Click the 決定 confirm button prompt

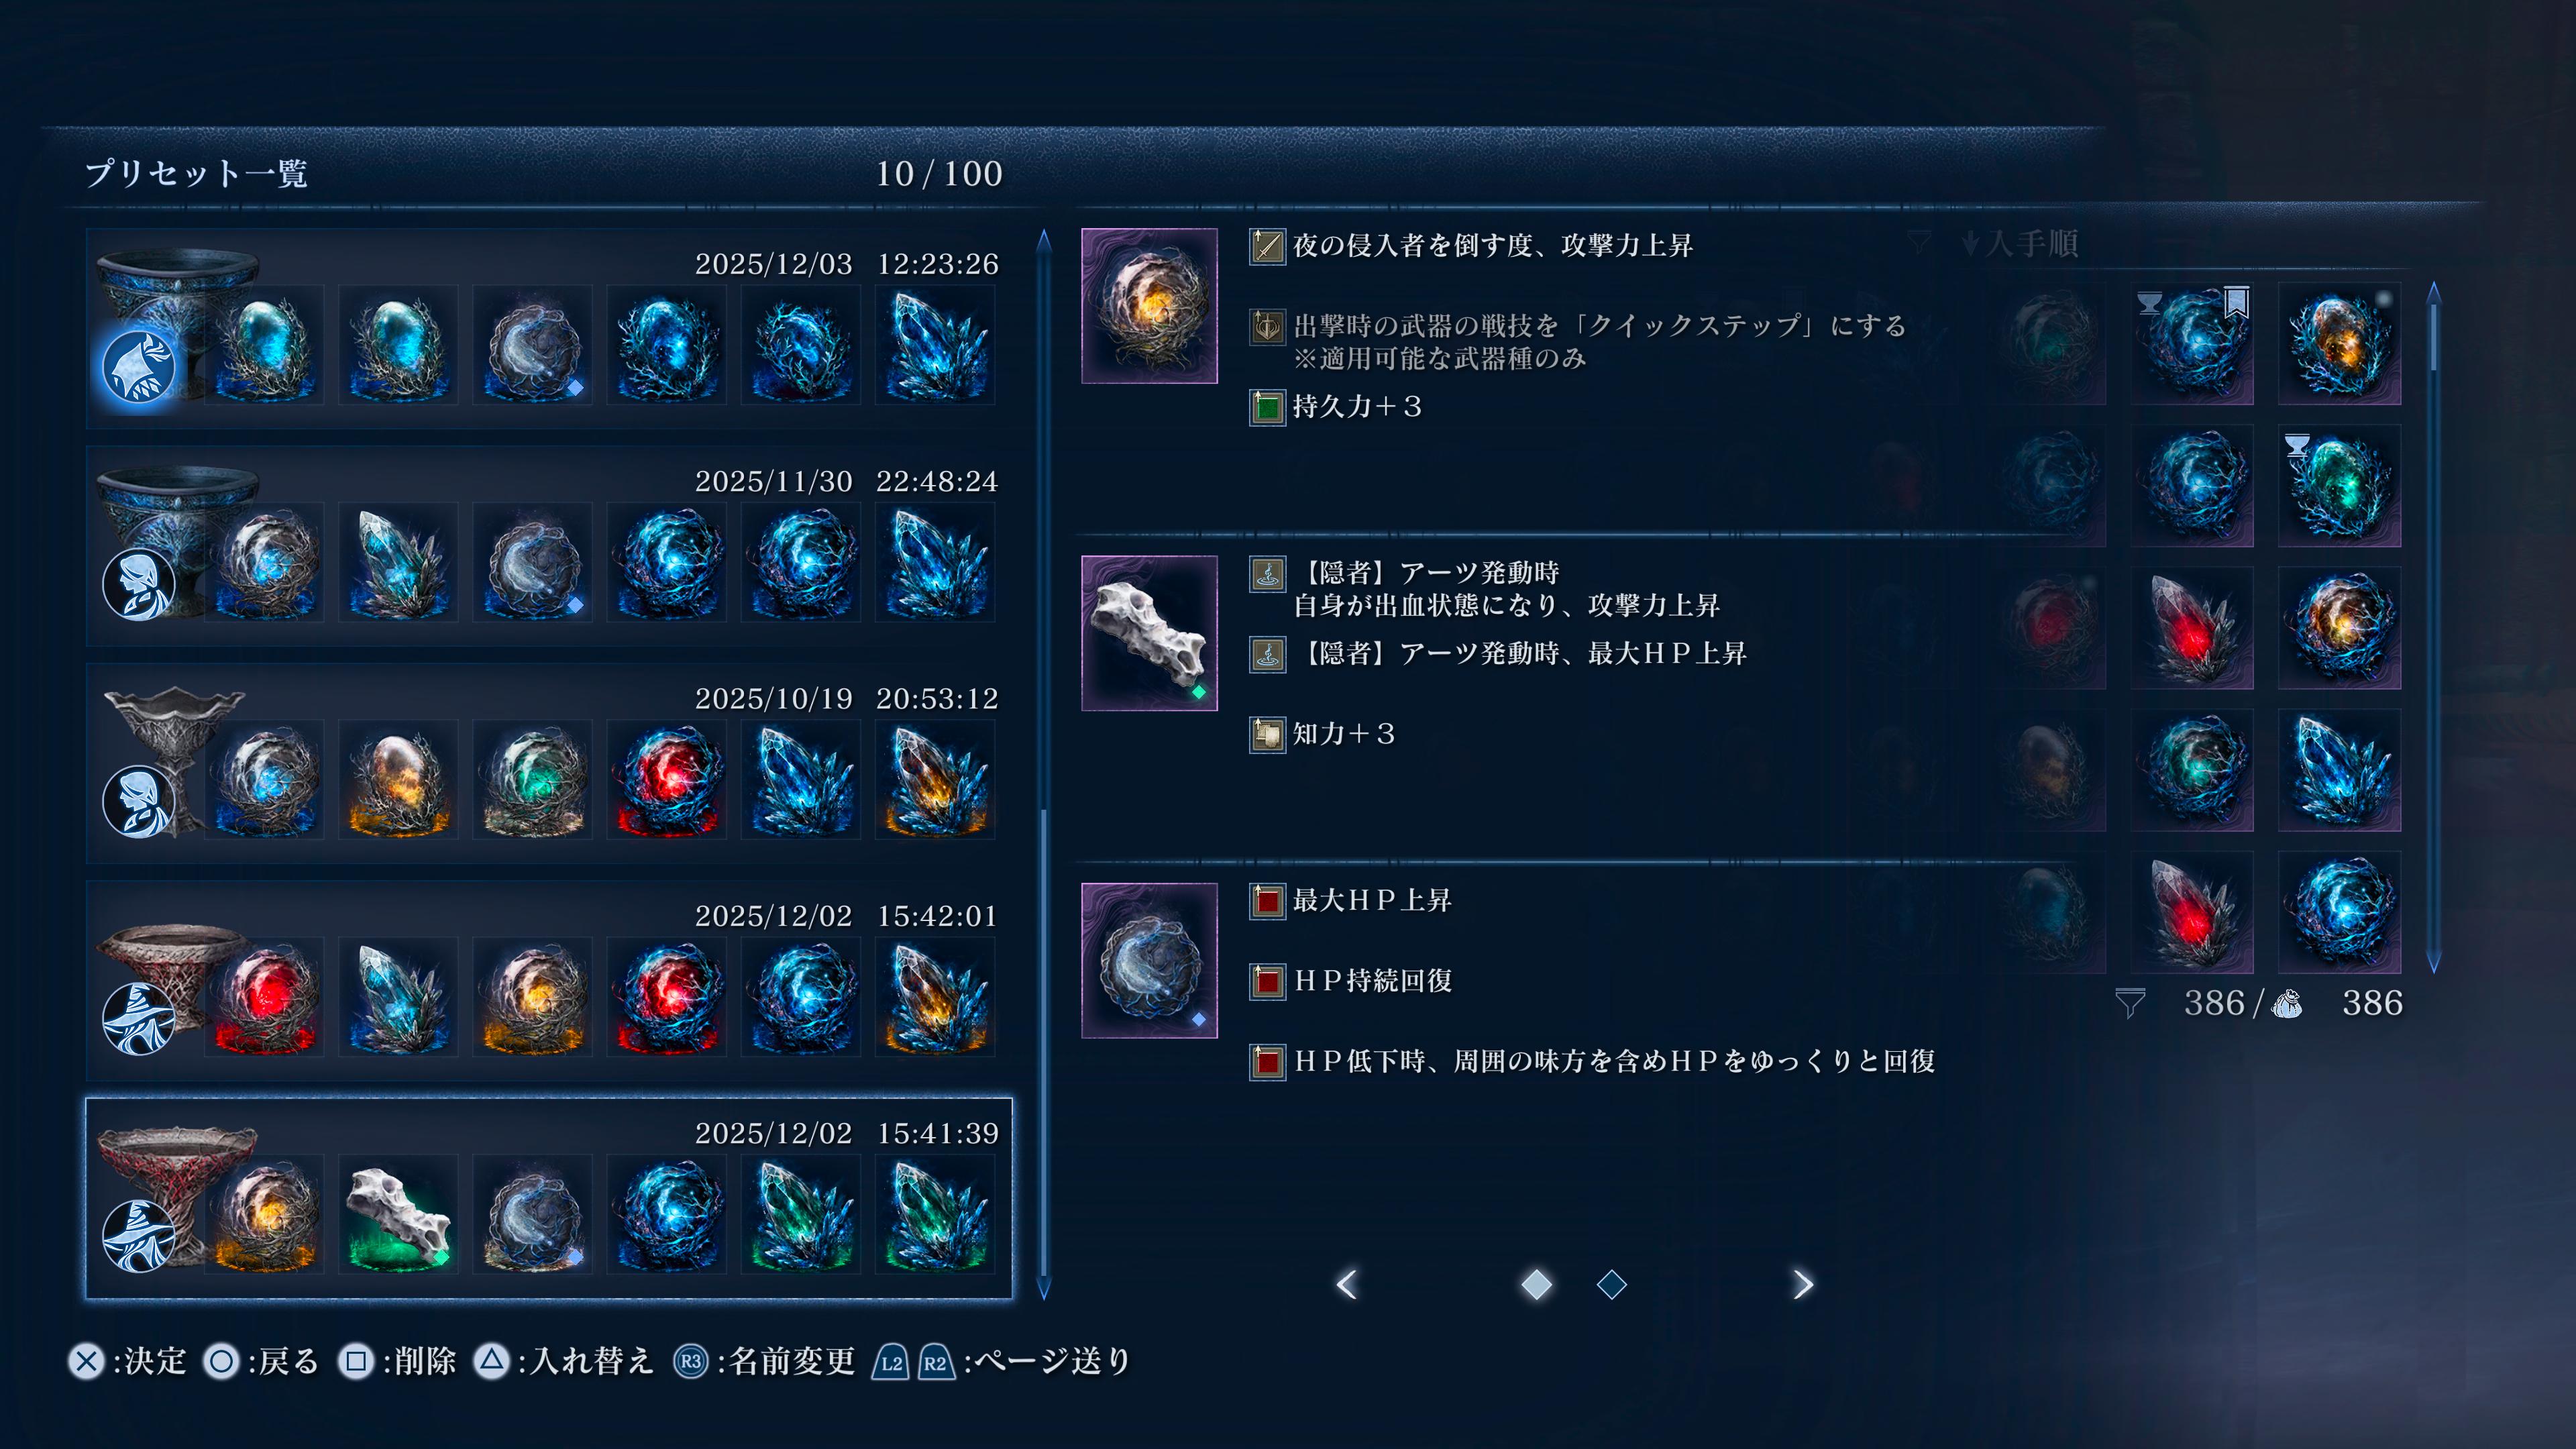[x=128, y=1361]
